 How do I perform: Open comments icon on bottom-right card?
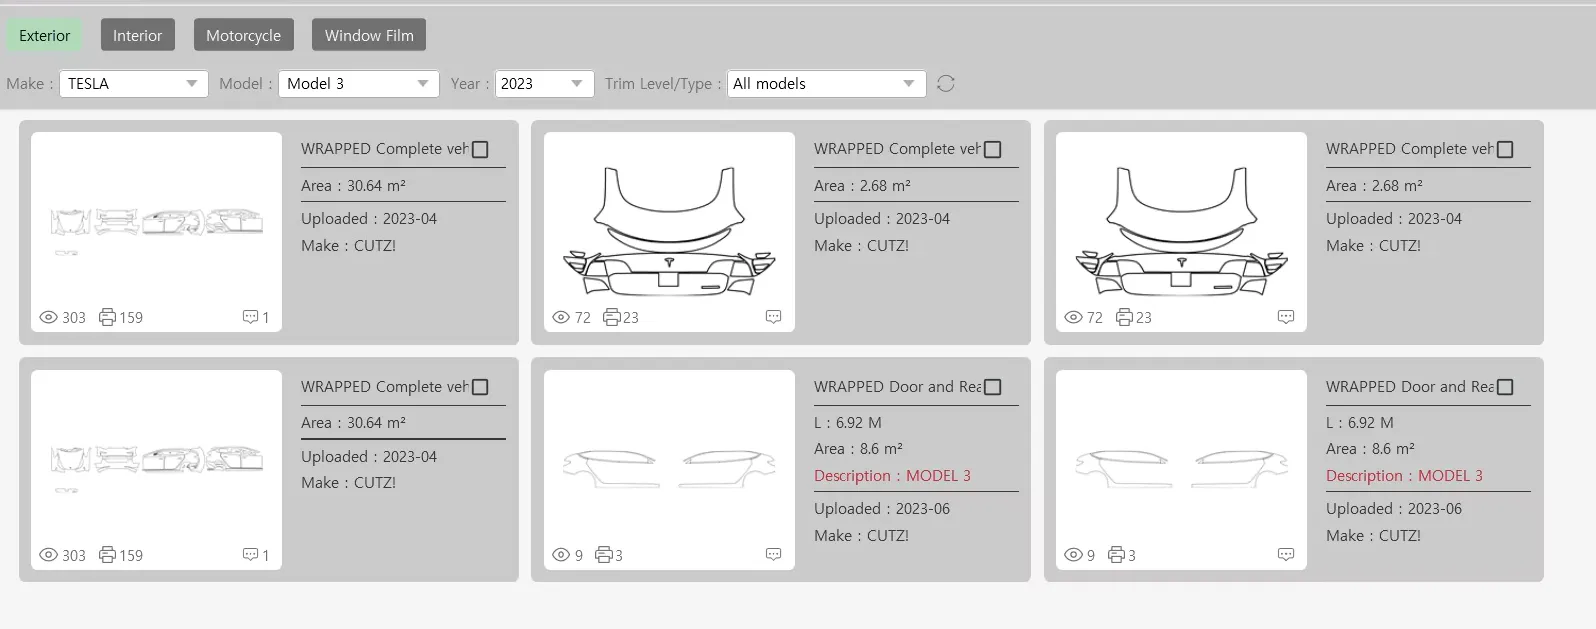tap(1286, 555)
